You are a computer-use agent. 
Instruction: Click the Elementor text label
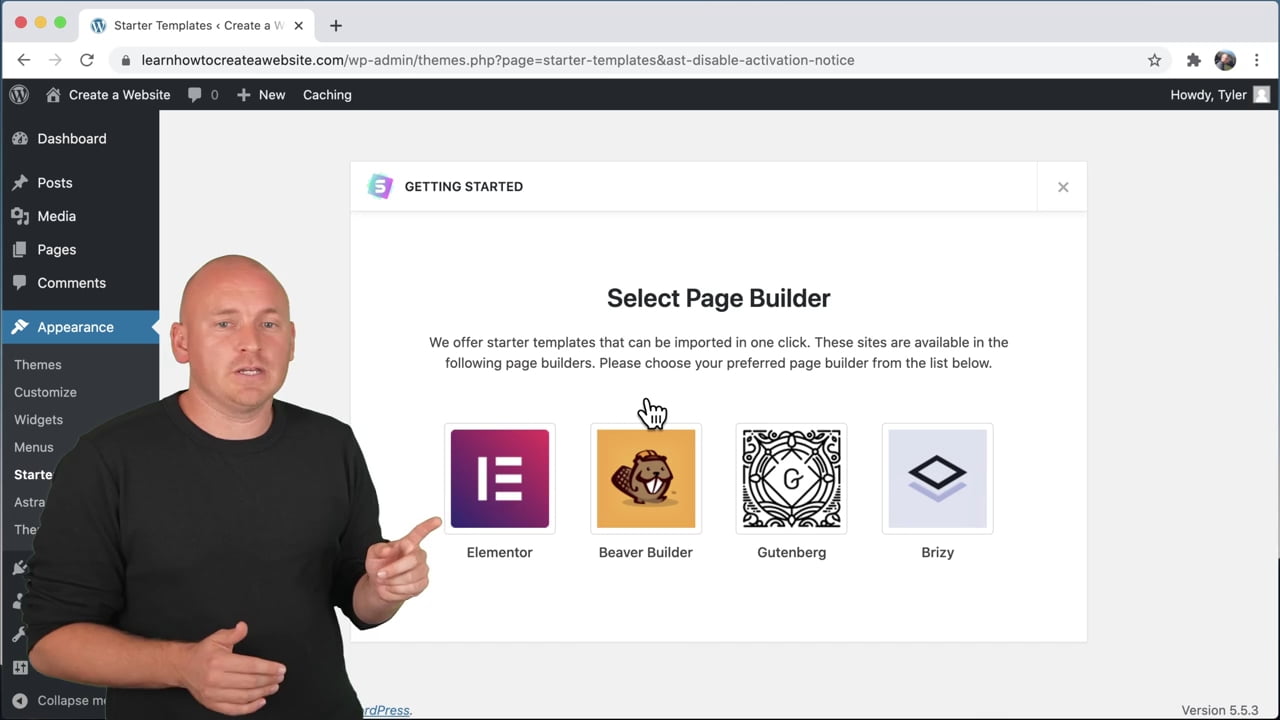(x=500, y=552)
